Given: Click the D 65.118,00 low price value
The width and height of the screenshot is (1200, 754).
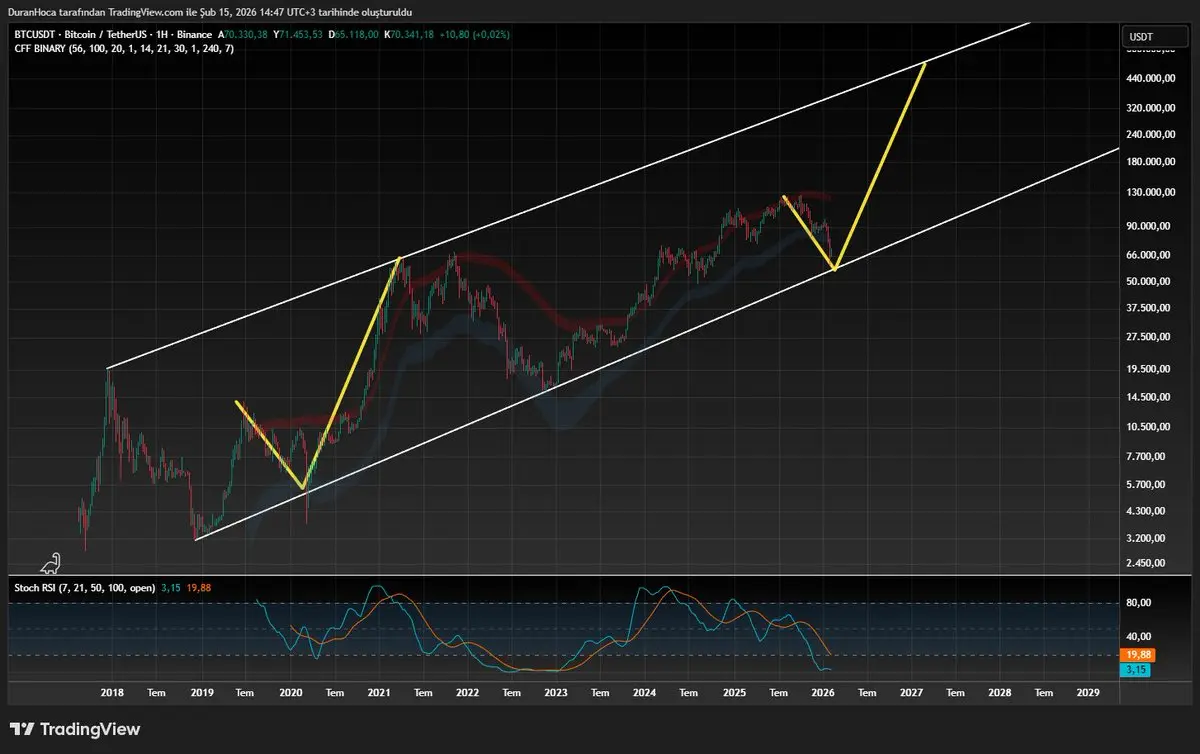Looking at the screenshot, I should tap(353, 34).
